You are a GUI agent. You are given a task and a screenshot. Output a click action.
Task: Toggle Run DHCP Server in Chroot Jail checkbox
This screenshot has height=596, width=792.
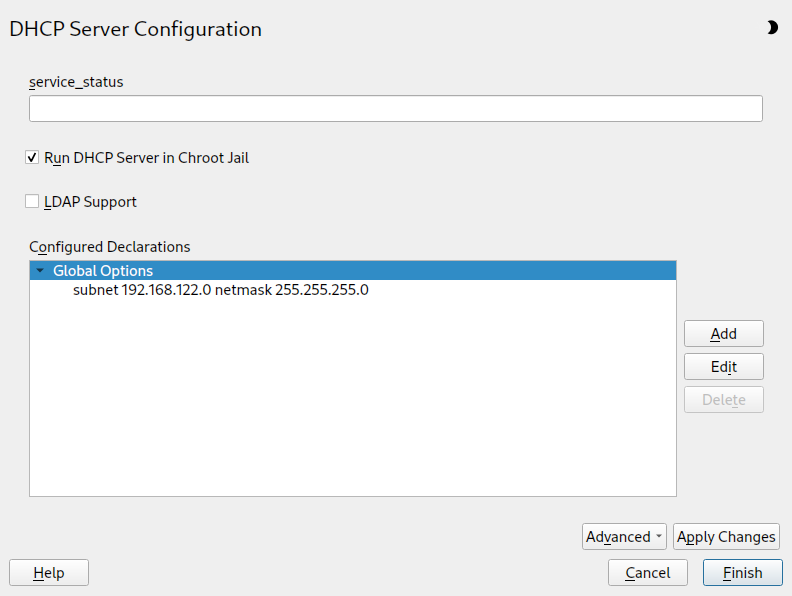coord(33,158)
